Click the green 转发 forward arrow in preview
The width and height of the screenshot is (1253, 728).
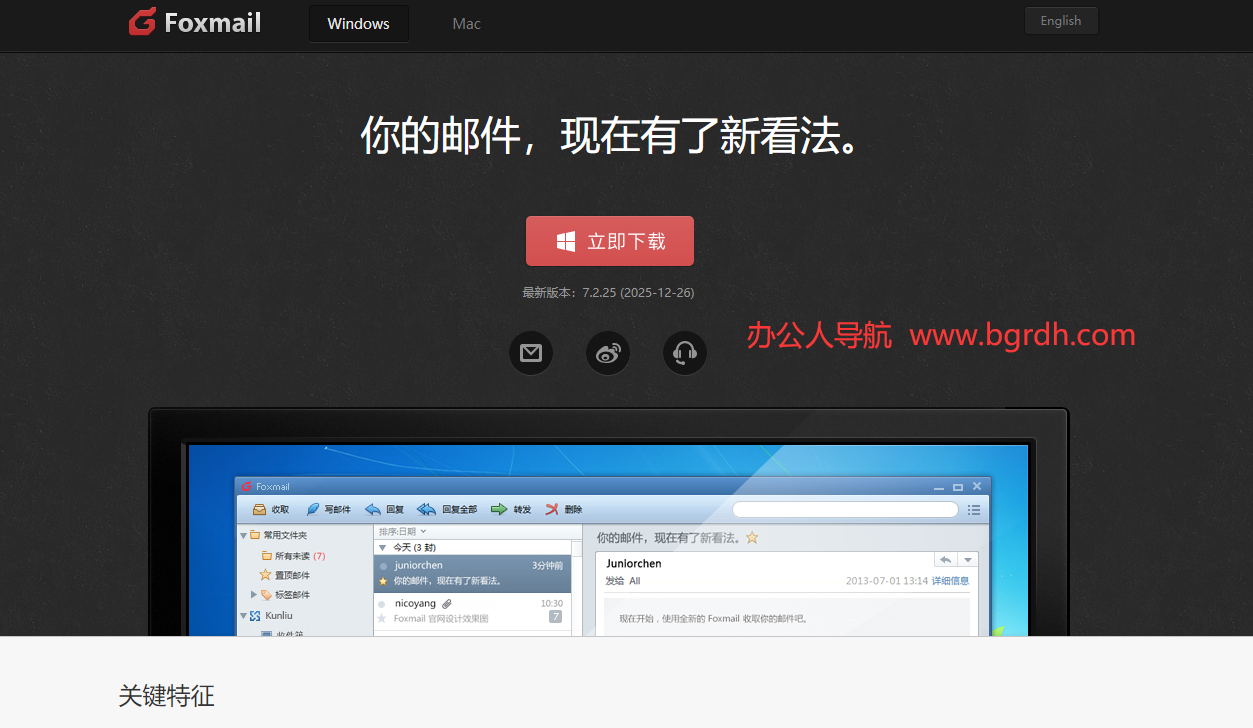tap(499, 510)
